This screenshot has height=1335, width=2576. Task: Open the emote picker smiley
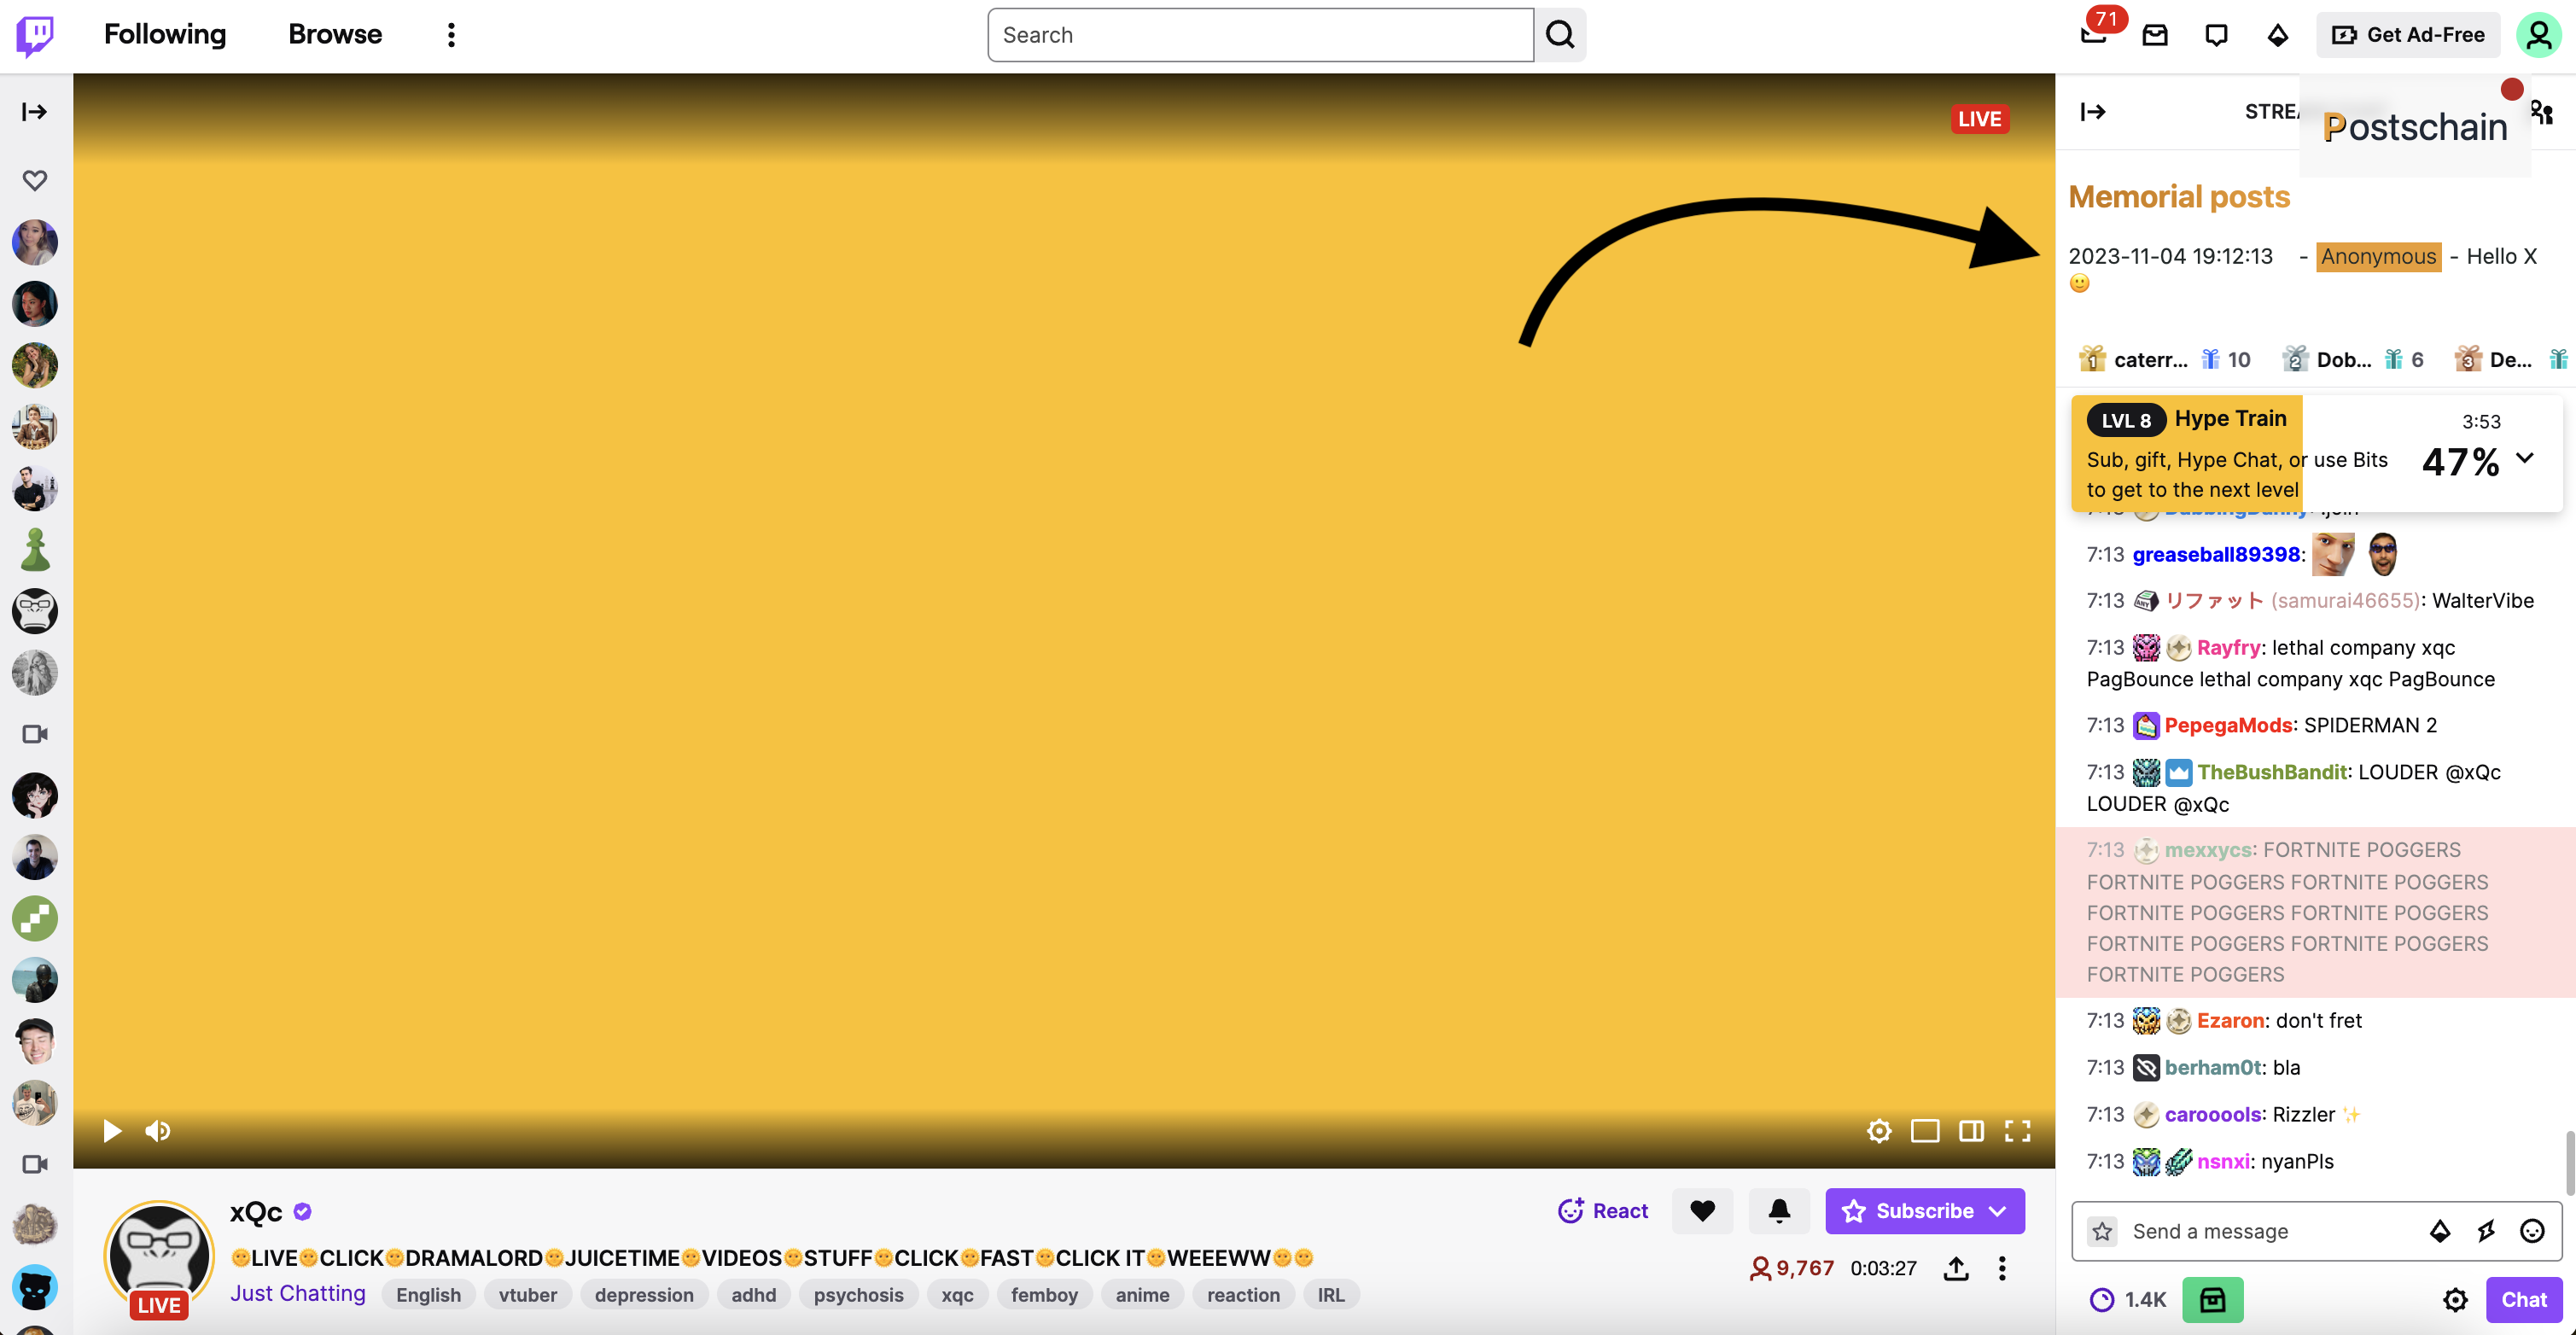point(2532,1231)
